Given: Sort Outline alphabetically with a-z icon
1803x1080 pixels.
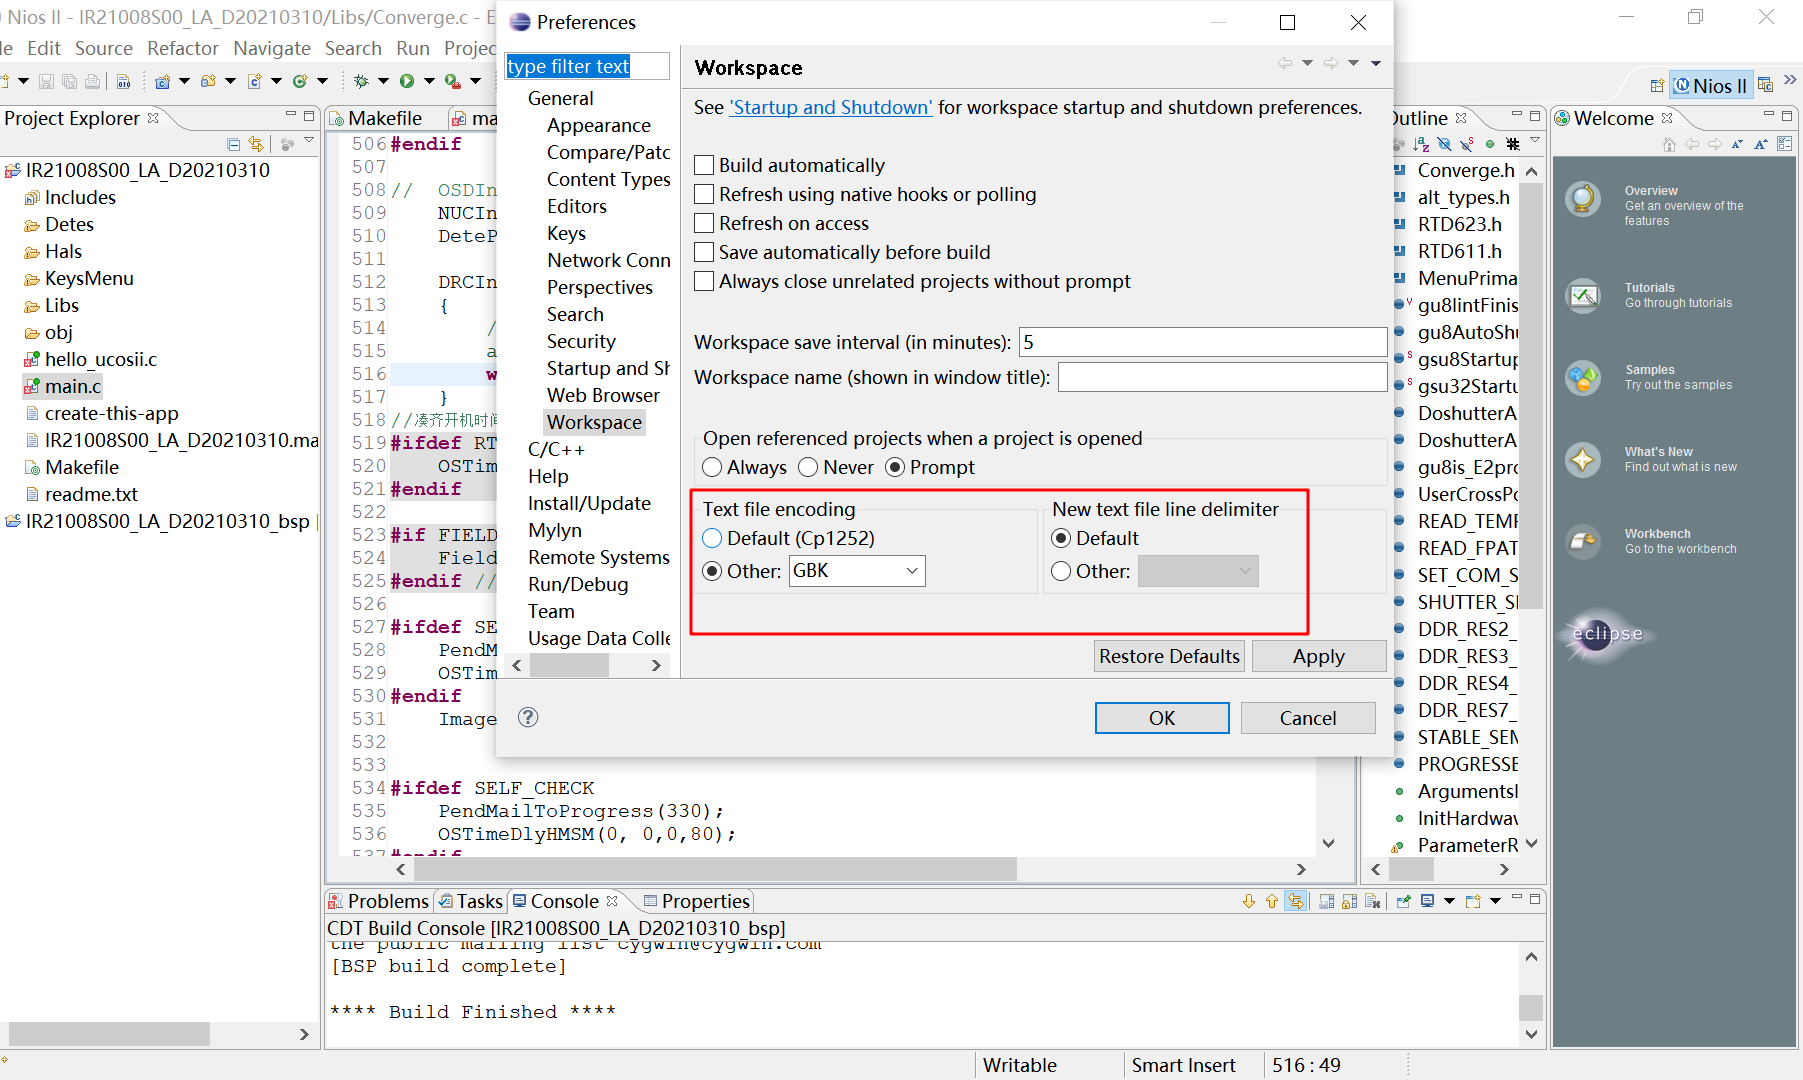Looking at the screenshot, I should tap(1421, 144).
